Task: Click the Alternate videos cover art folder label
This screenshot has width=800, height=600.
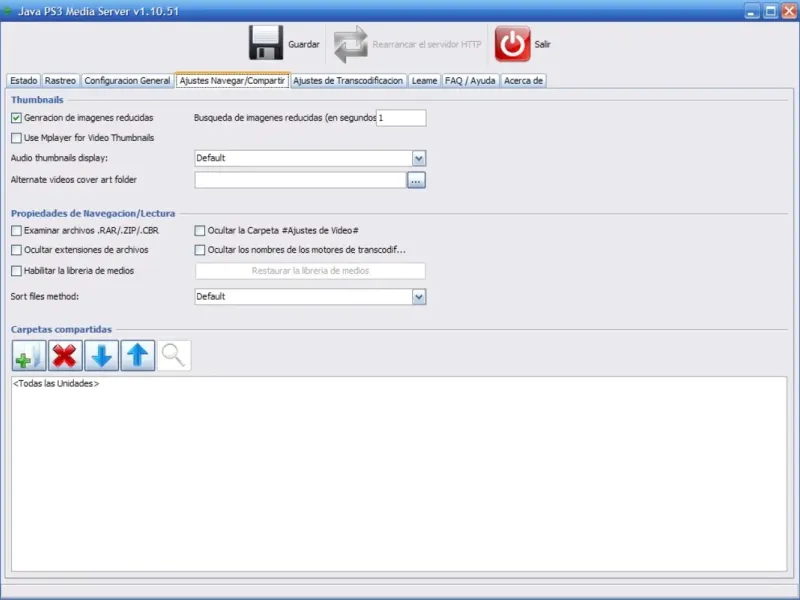Action: pos(73,180)
